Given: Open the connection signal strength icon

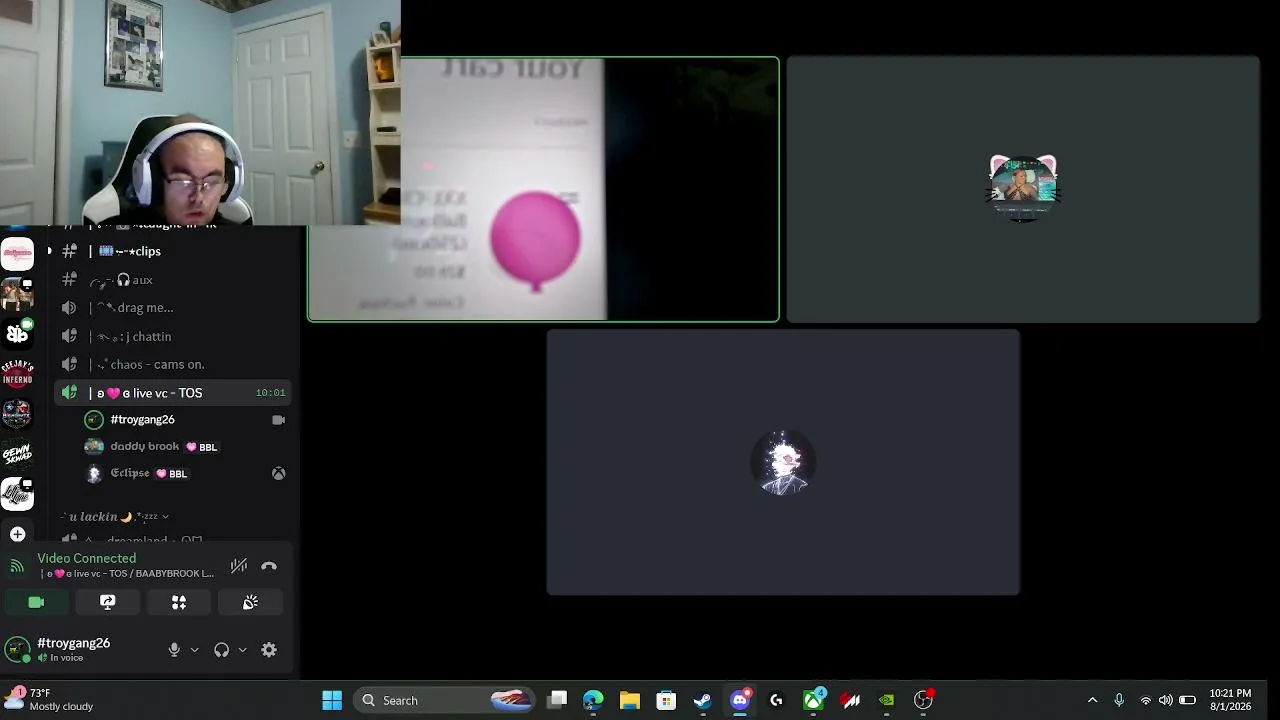Looking at the screenshot, I should [x=17, y=566].
